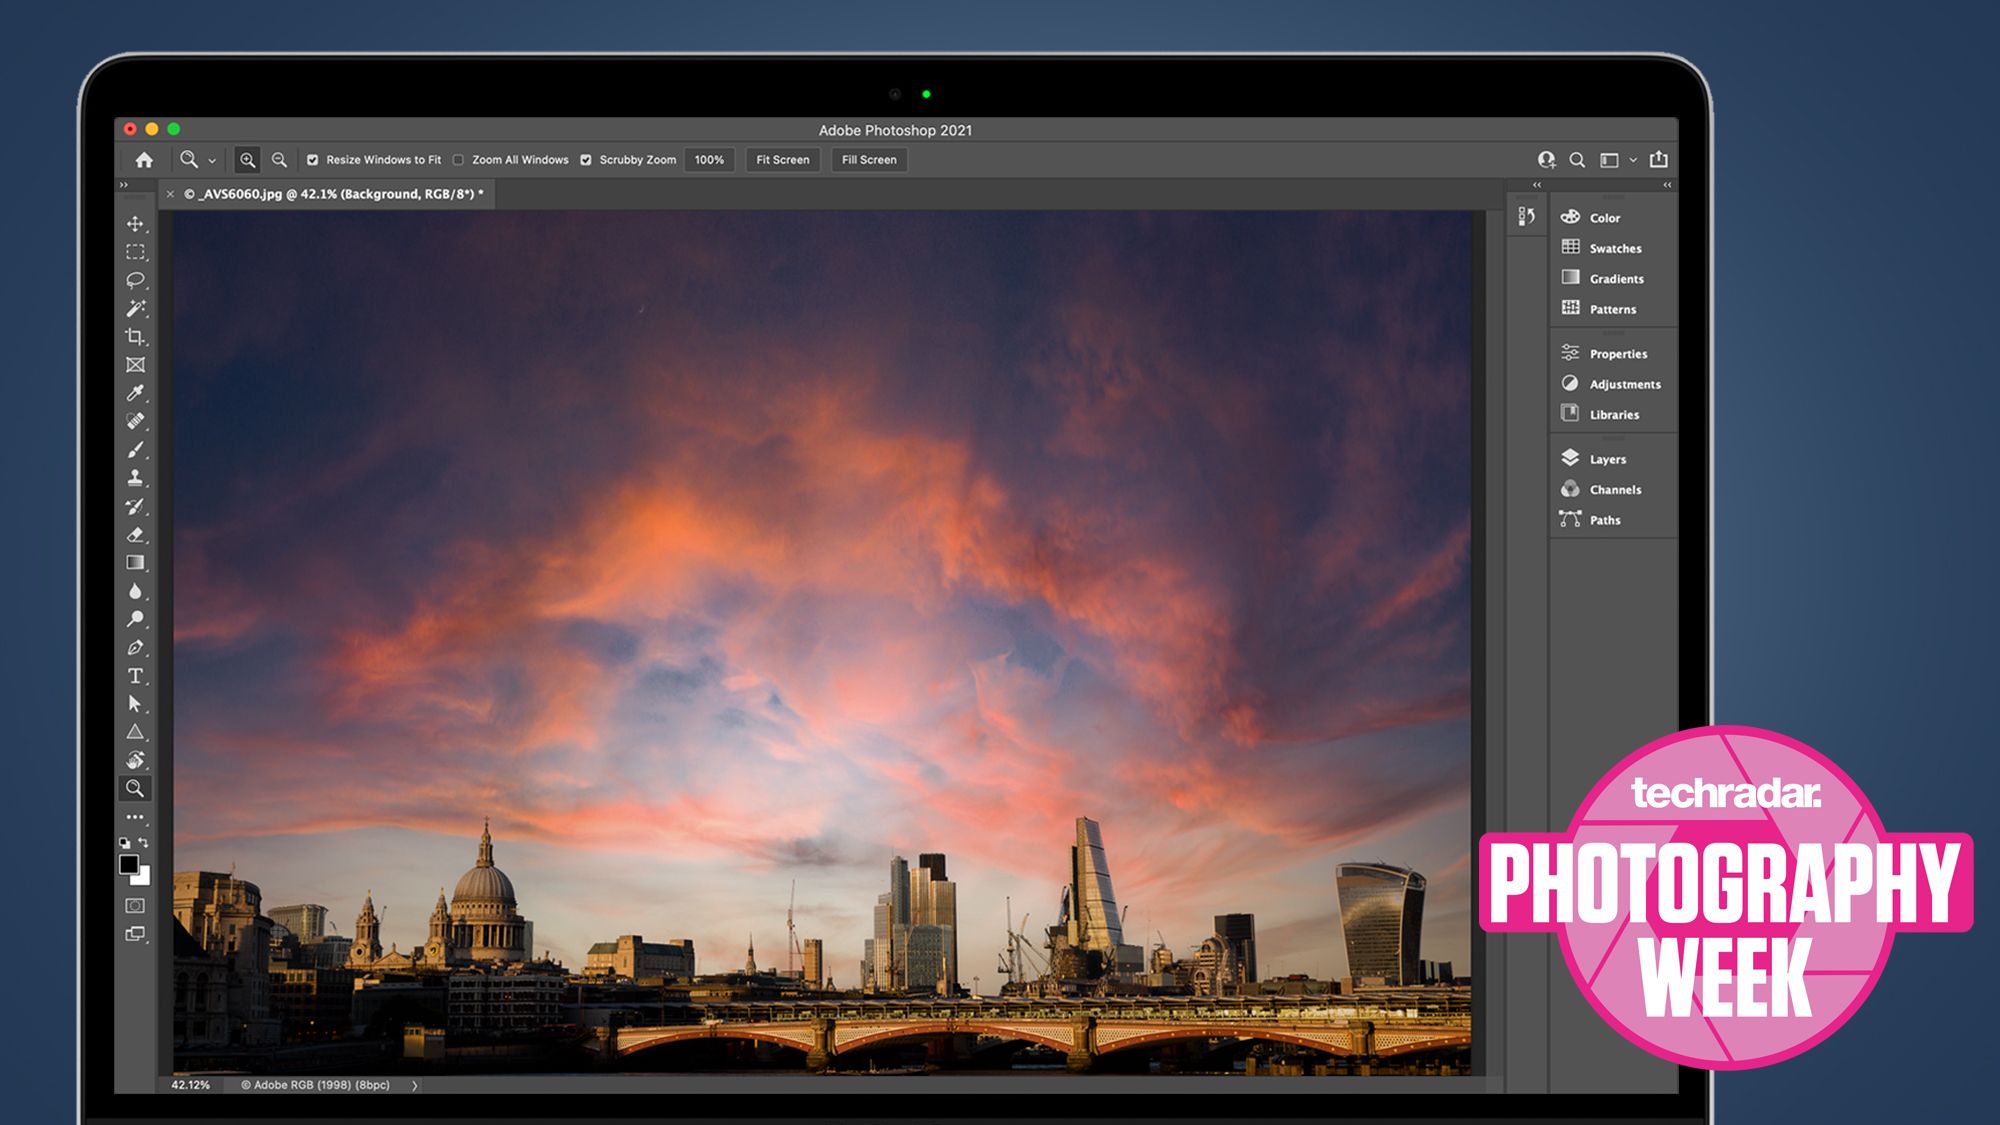Disable Scrubby Zoom checkbox
2000x1125 pixels.
pos(586,160)
